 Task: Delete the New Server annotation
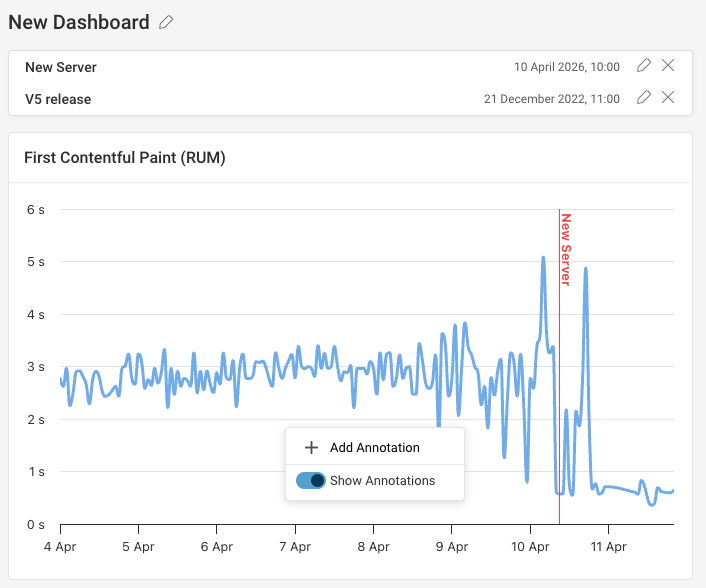click(668, 65)
